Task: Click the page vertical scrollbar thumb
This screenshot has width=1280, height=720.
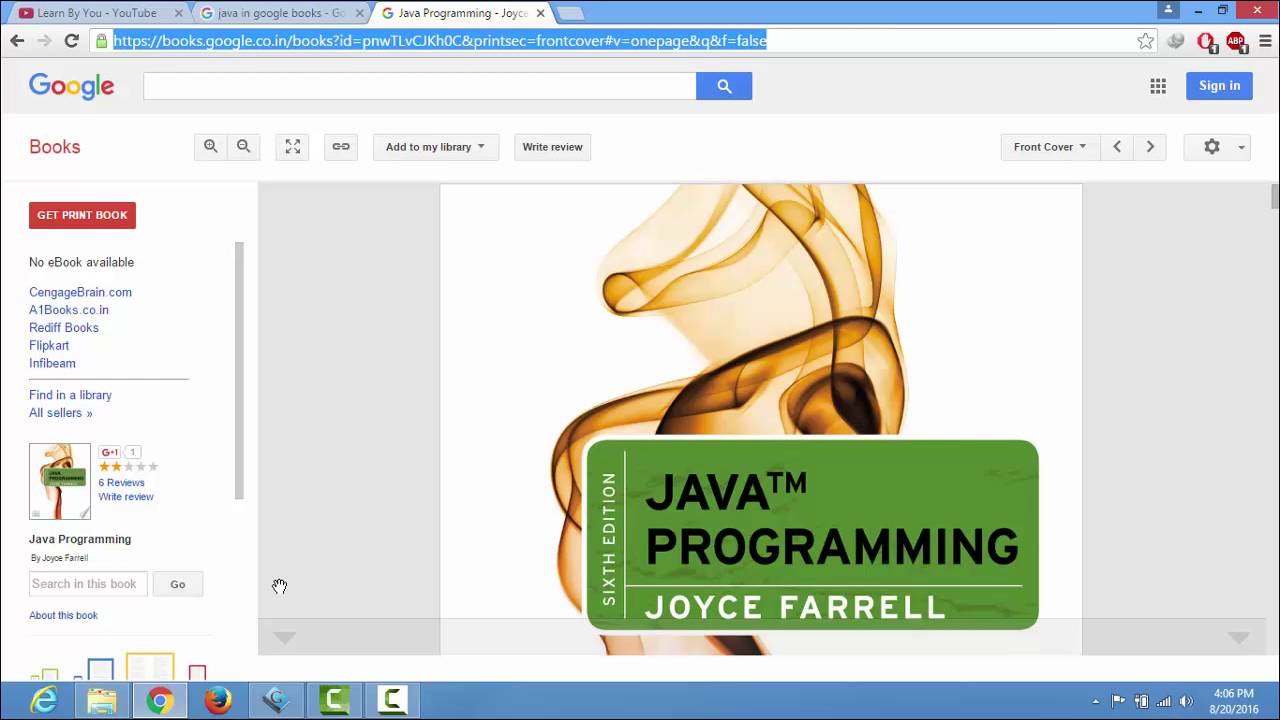Action: tap(1275, 196)
